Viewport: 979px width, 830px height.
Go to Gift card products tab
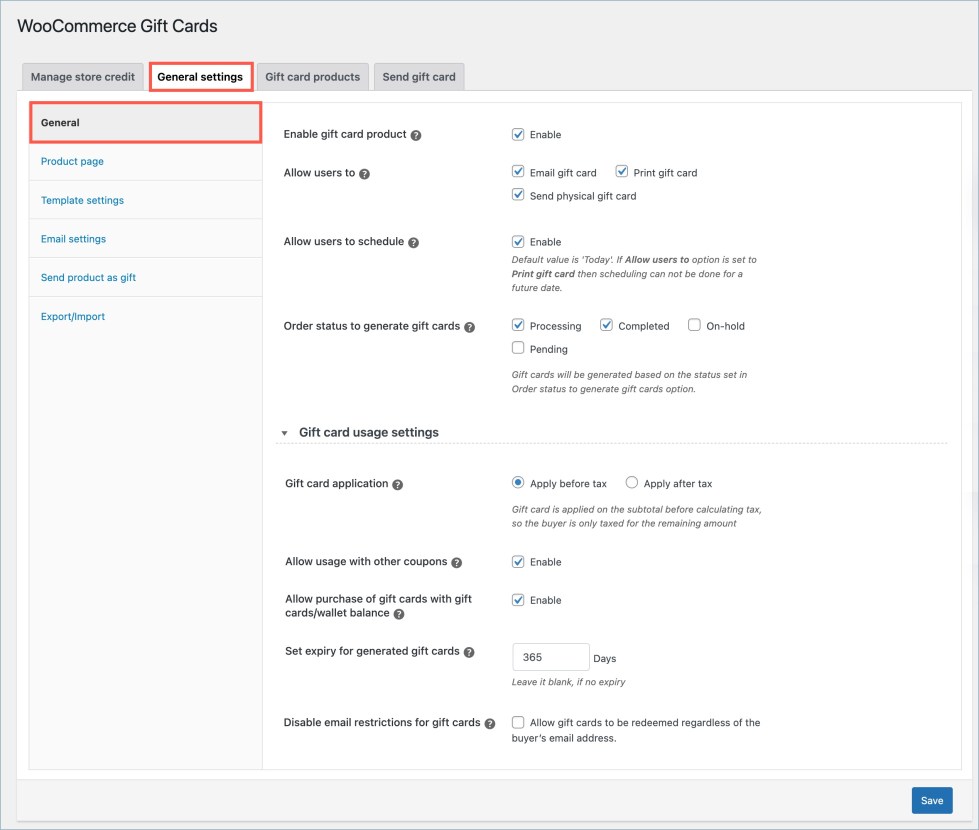tap(313, 77)
